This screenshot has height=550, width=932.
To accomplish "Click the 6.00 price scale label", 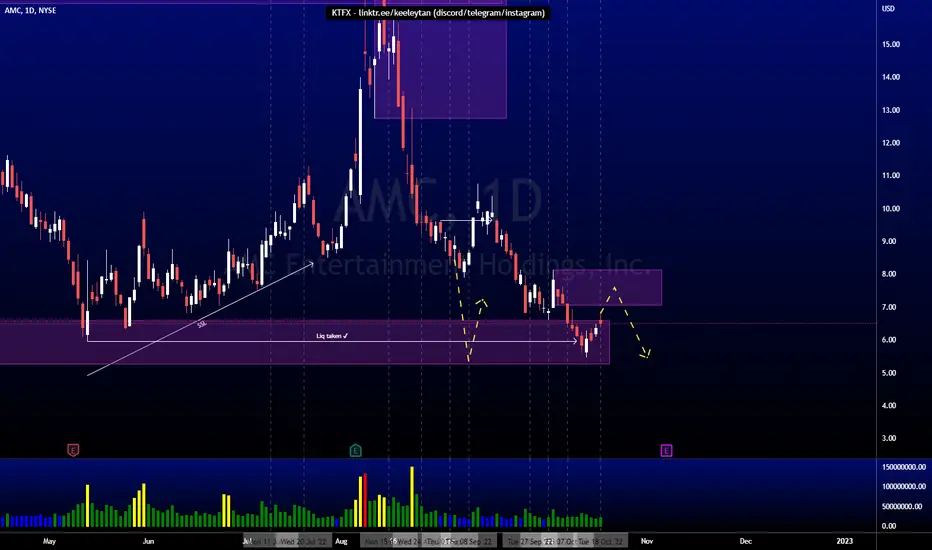I will pyautogui.click(x=889, y=340).
